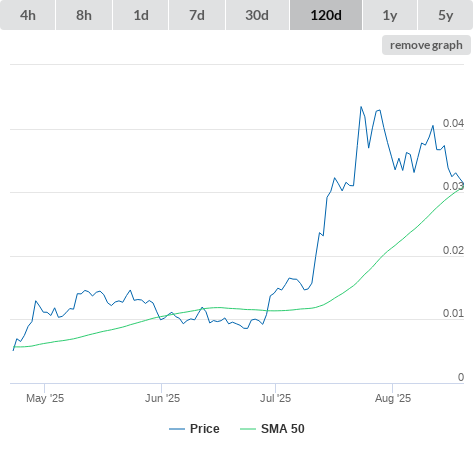Click the Aug '25 axis label
474x455 pixels.
click(x=393, y=398)
